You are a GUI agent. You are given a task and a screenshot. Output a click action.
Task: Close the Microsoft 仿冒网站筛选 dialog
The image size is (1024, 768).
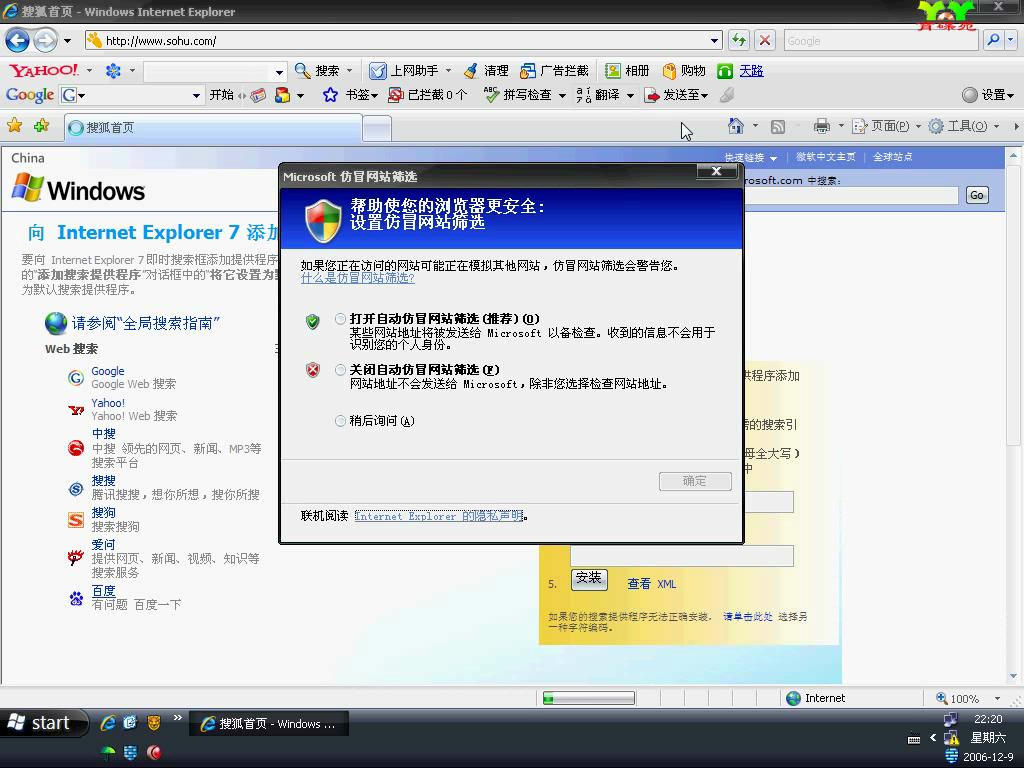coord(716,171)
